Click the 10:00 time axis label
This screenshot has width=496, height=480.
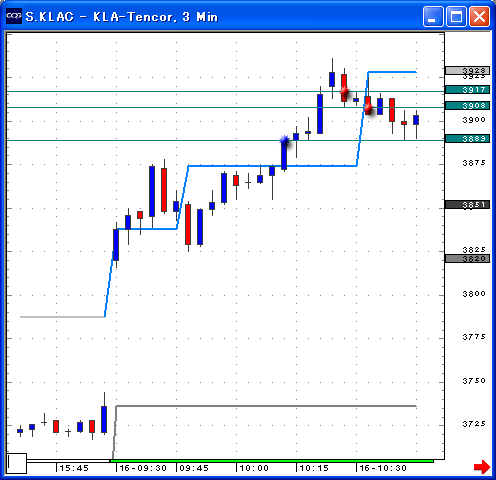click(x=254, y=468)
